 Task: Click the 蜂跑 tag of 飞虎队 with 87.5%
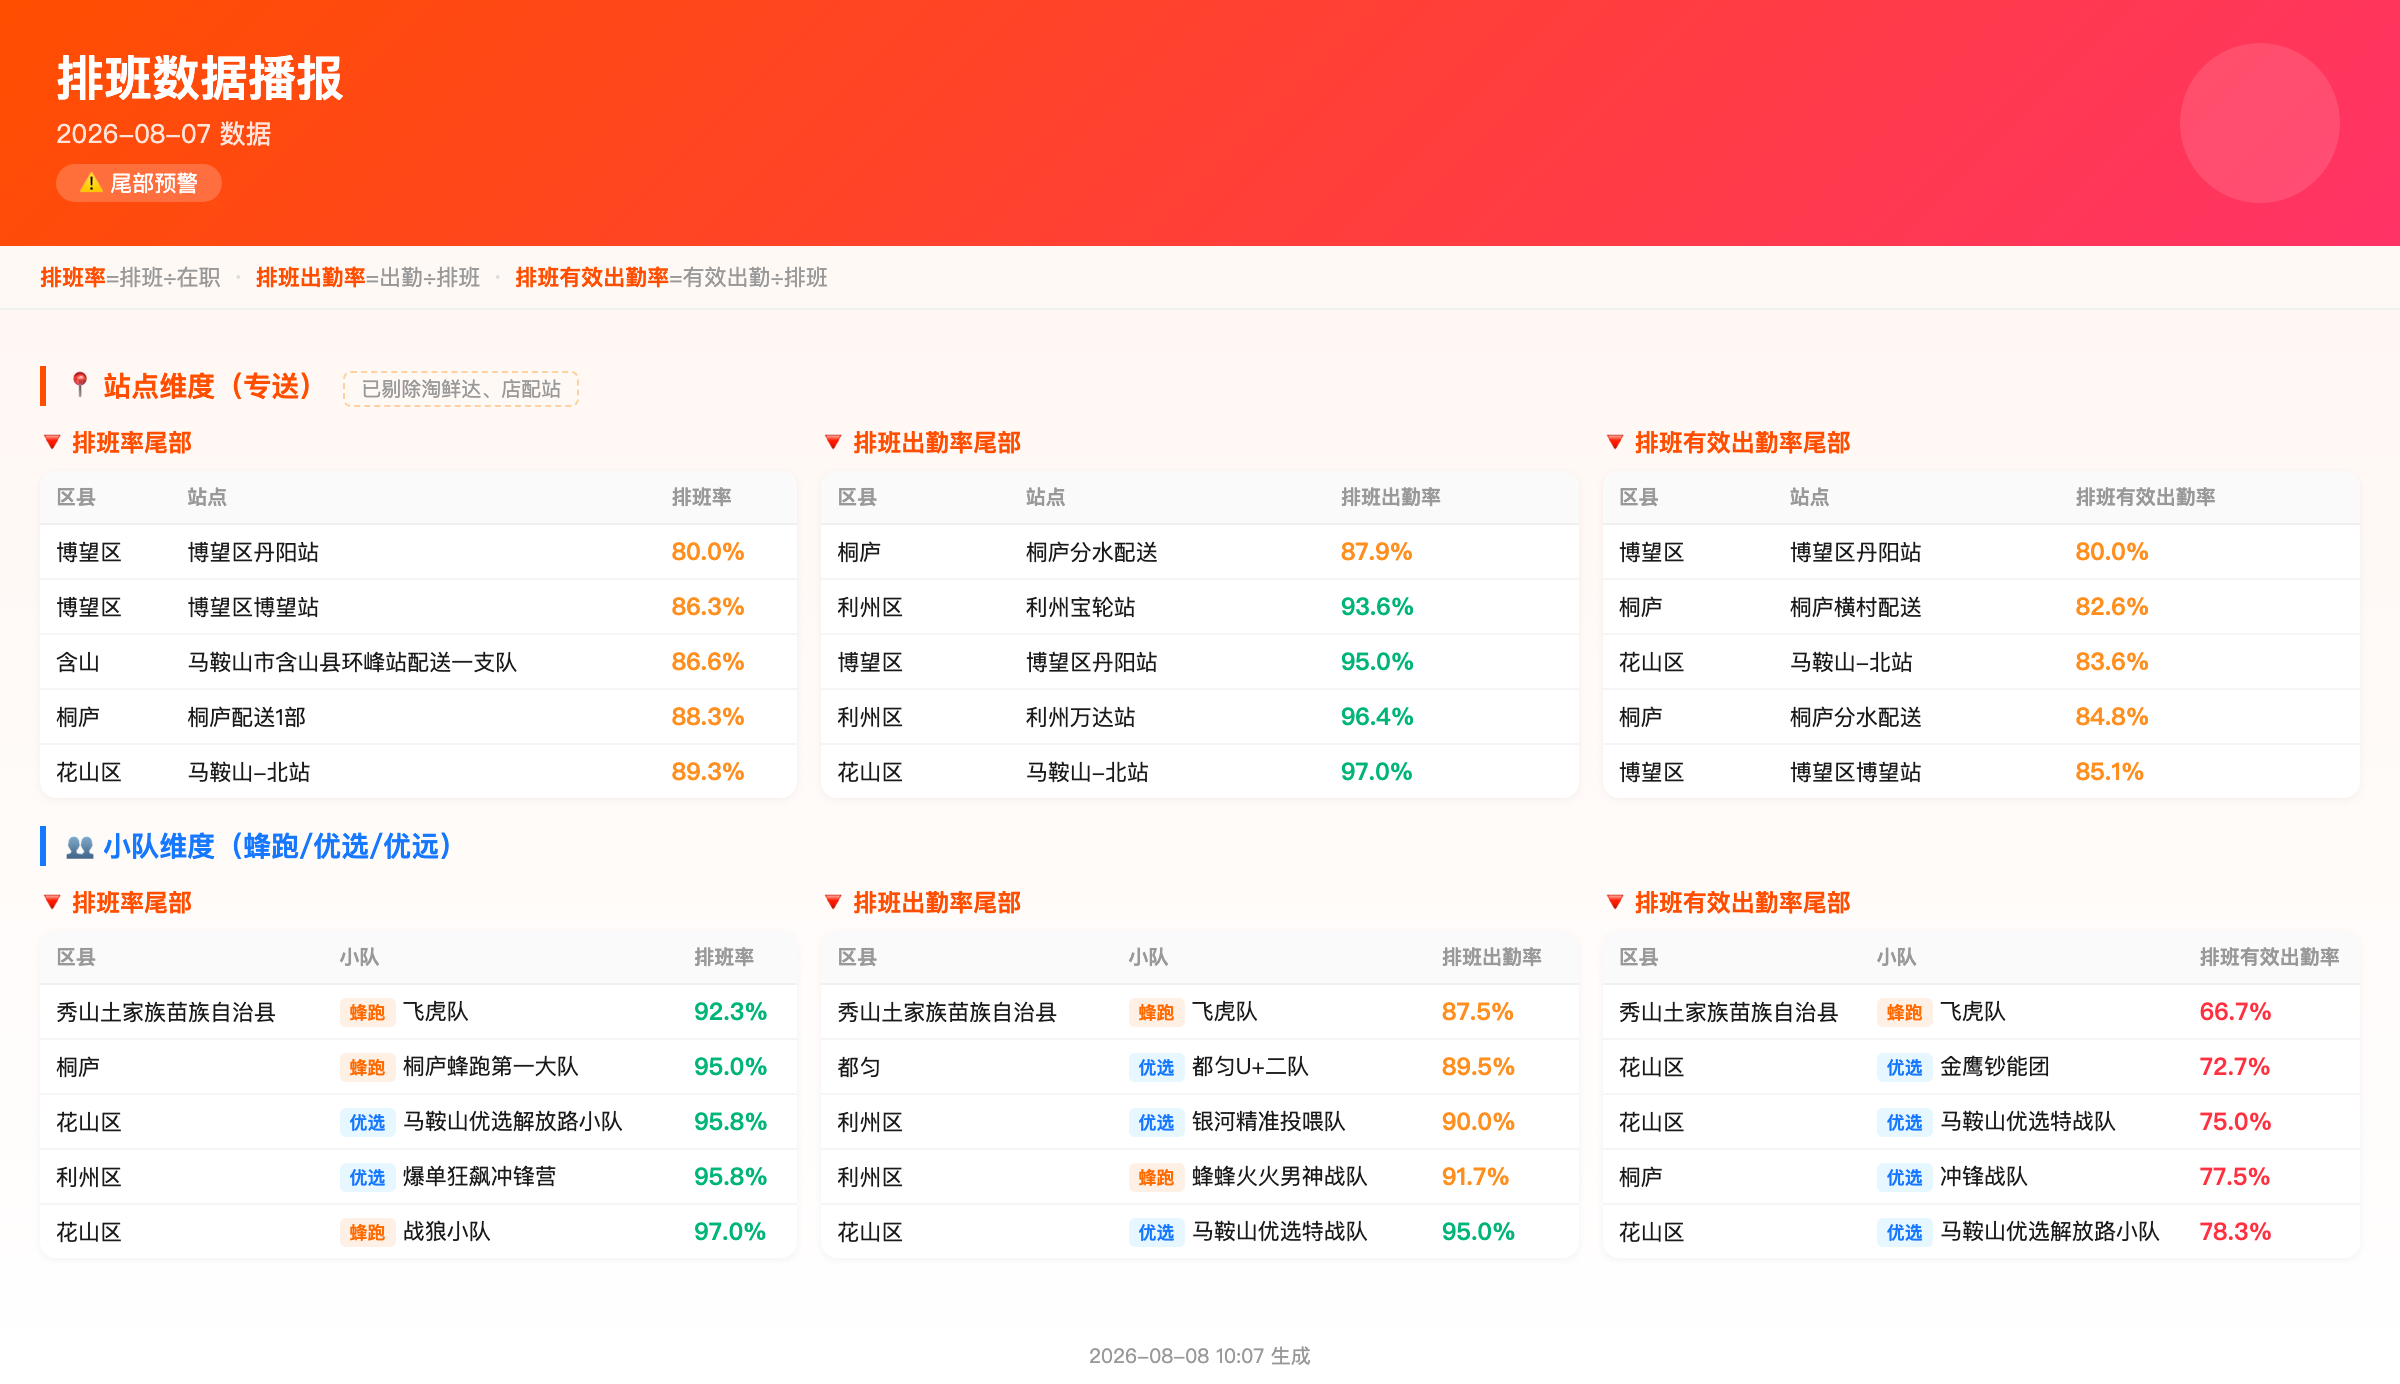[x=1156, y=1012]
